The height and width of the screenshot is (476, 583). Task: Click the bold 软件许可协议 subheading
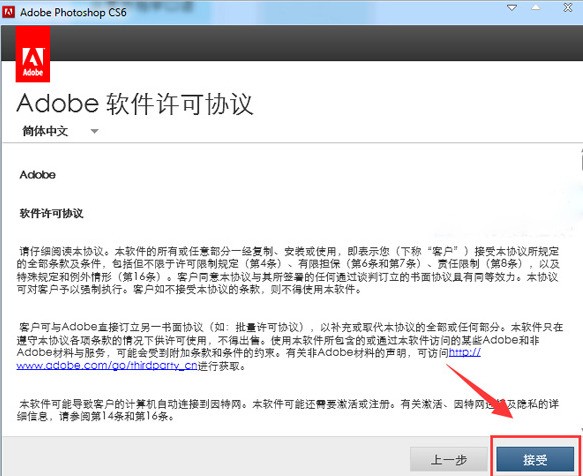[51, 213]
